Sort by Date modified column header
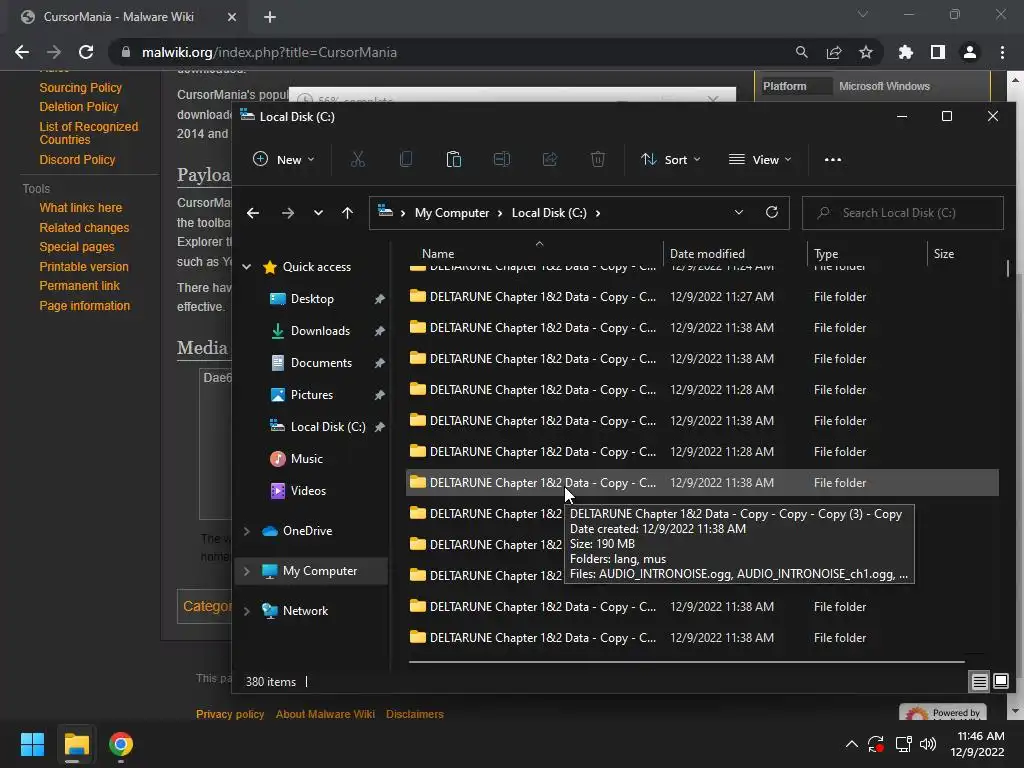 tap(707, 254)
